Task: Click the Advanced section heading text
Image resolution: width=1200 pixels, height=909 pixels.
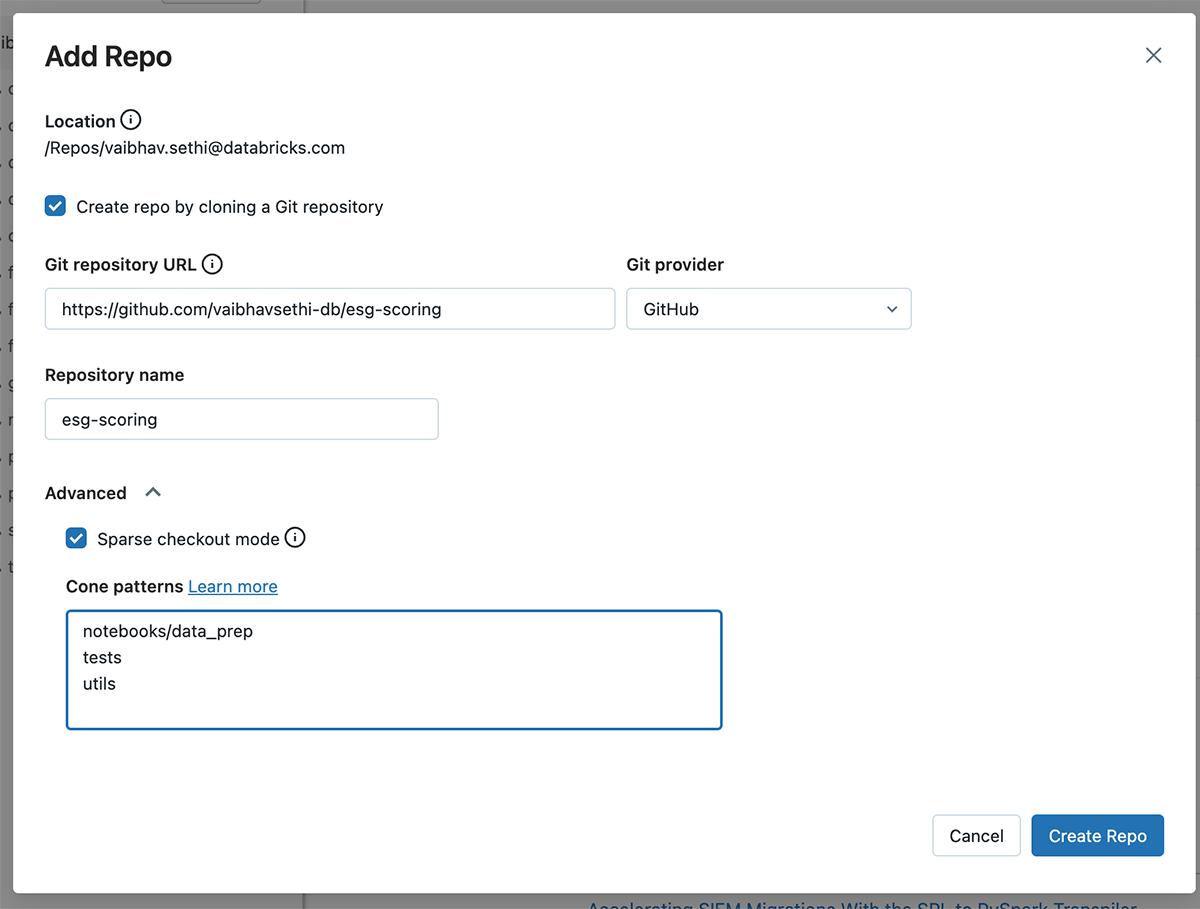Action: [86, 493]
